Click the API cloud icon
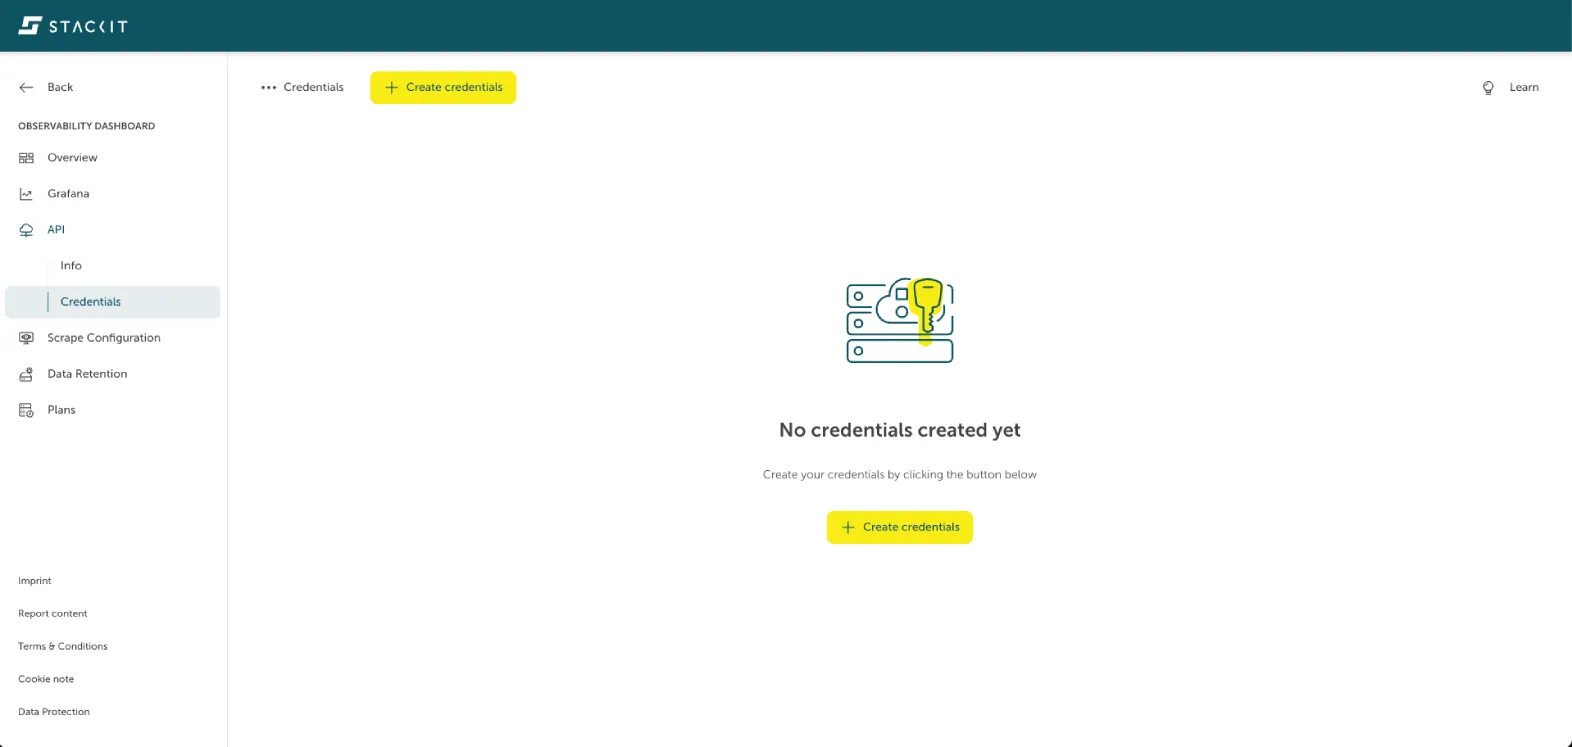This screenshot has width=1572, height=747. click(26, 230)
